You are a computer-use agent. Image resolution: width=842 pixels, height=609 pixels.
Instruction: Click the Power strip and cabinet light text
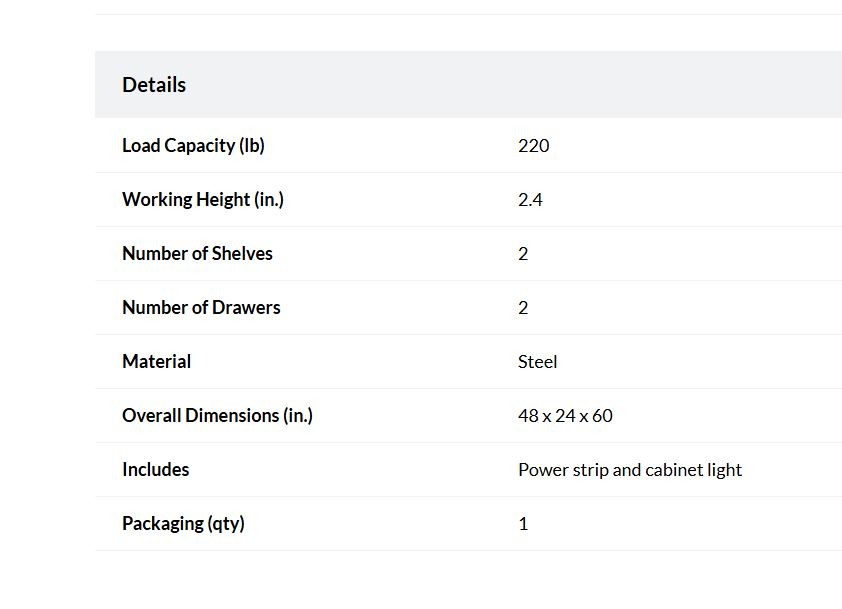point(630,470)
